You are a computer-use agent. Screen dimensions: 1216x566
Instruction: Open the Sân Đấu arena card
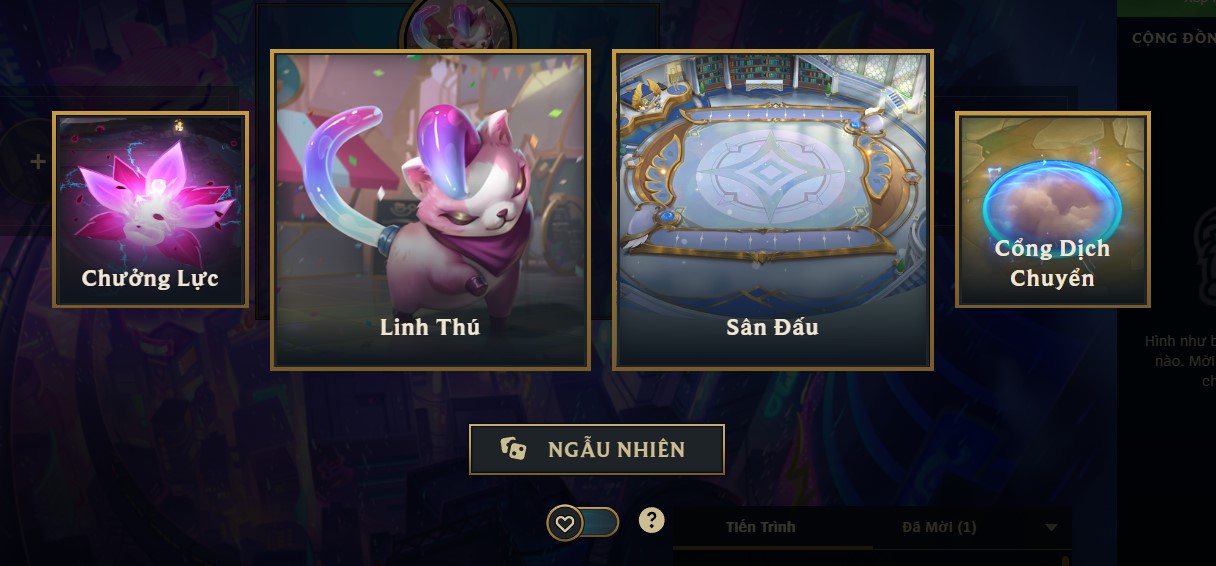point(773,210)
